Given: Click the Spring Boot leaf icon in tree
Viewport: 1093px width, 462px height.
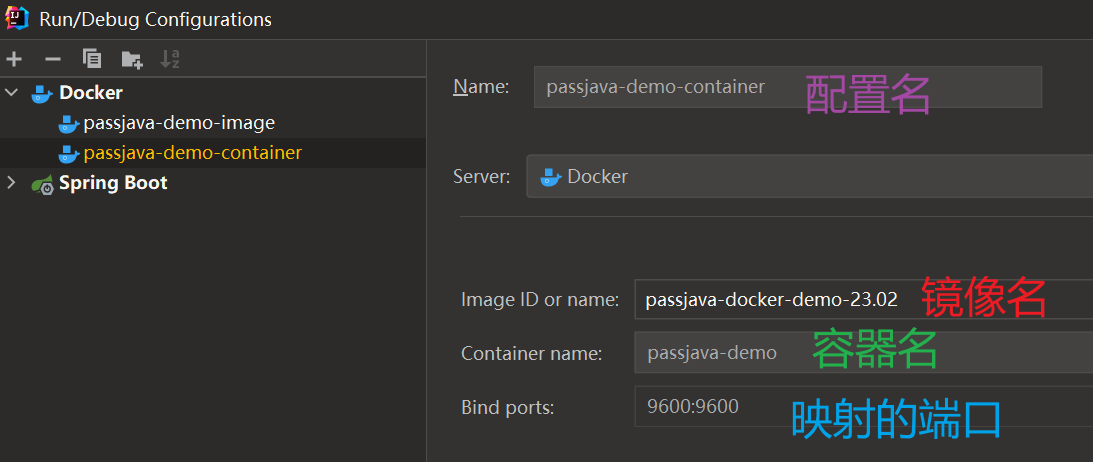Looking at the screenshot, I should [x=42, y=183].
